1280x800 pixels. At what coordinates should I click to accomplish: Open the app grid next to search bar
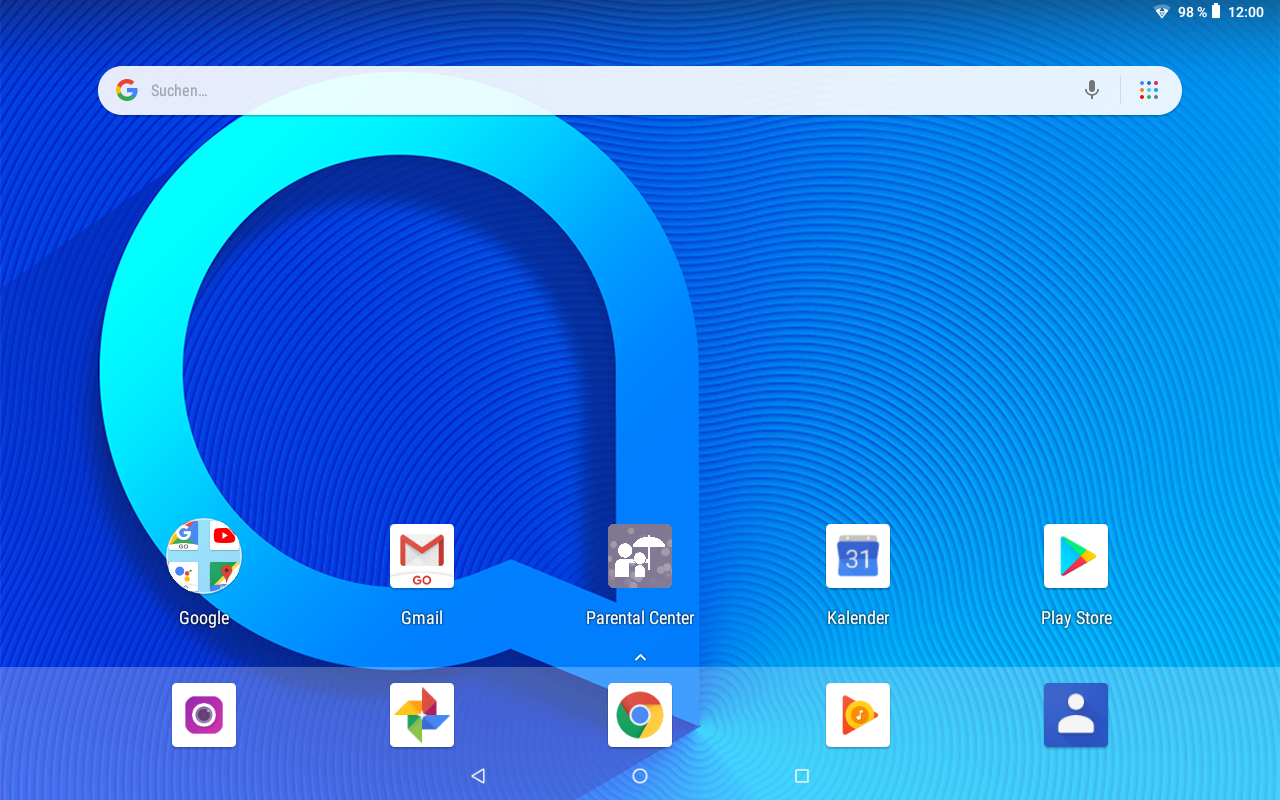tap(1148, 90)
